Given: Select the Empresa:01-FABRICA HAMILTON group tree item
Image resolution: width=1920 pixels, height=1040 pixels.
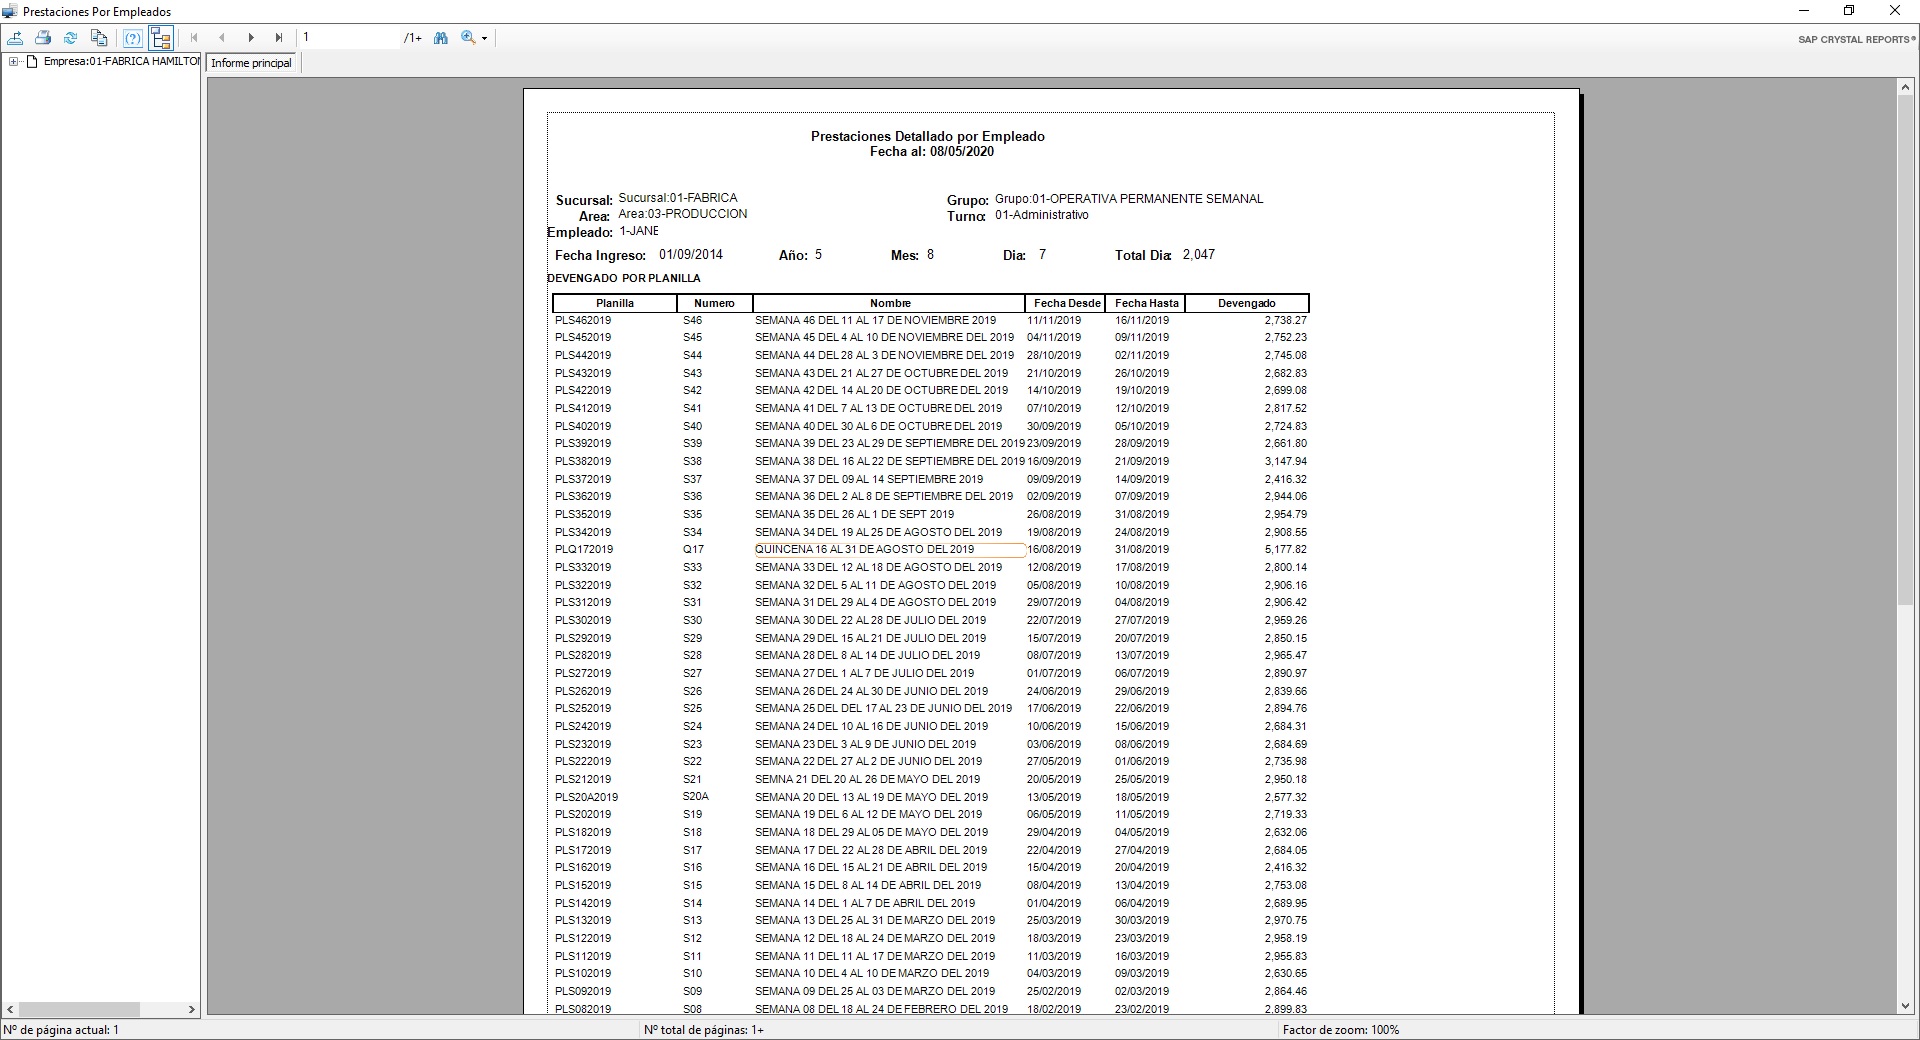Looking at the screenshot, I should 122,61.
